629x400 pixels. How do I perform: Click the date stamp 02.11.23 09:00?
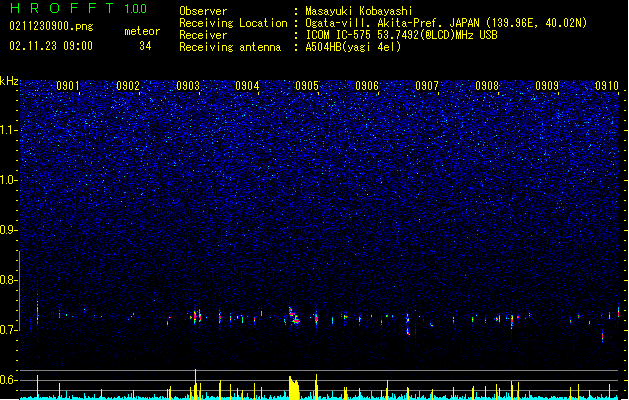pyautogui.click(x=51, y=46)
